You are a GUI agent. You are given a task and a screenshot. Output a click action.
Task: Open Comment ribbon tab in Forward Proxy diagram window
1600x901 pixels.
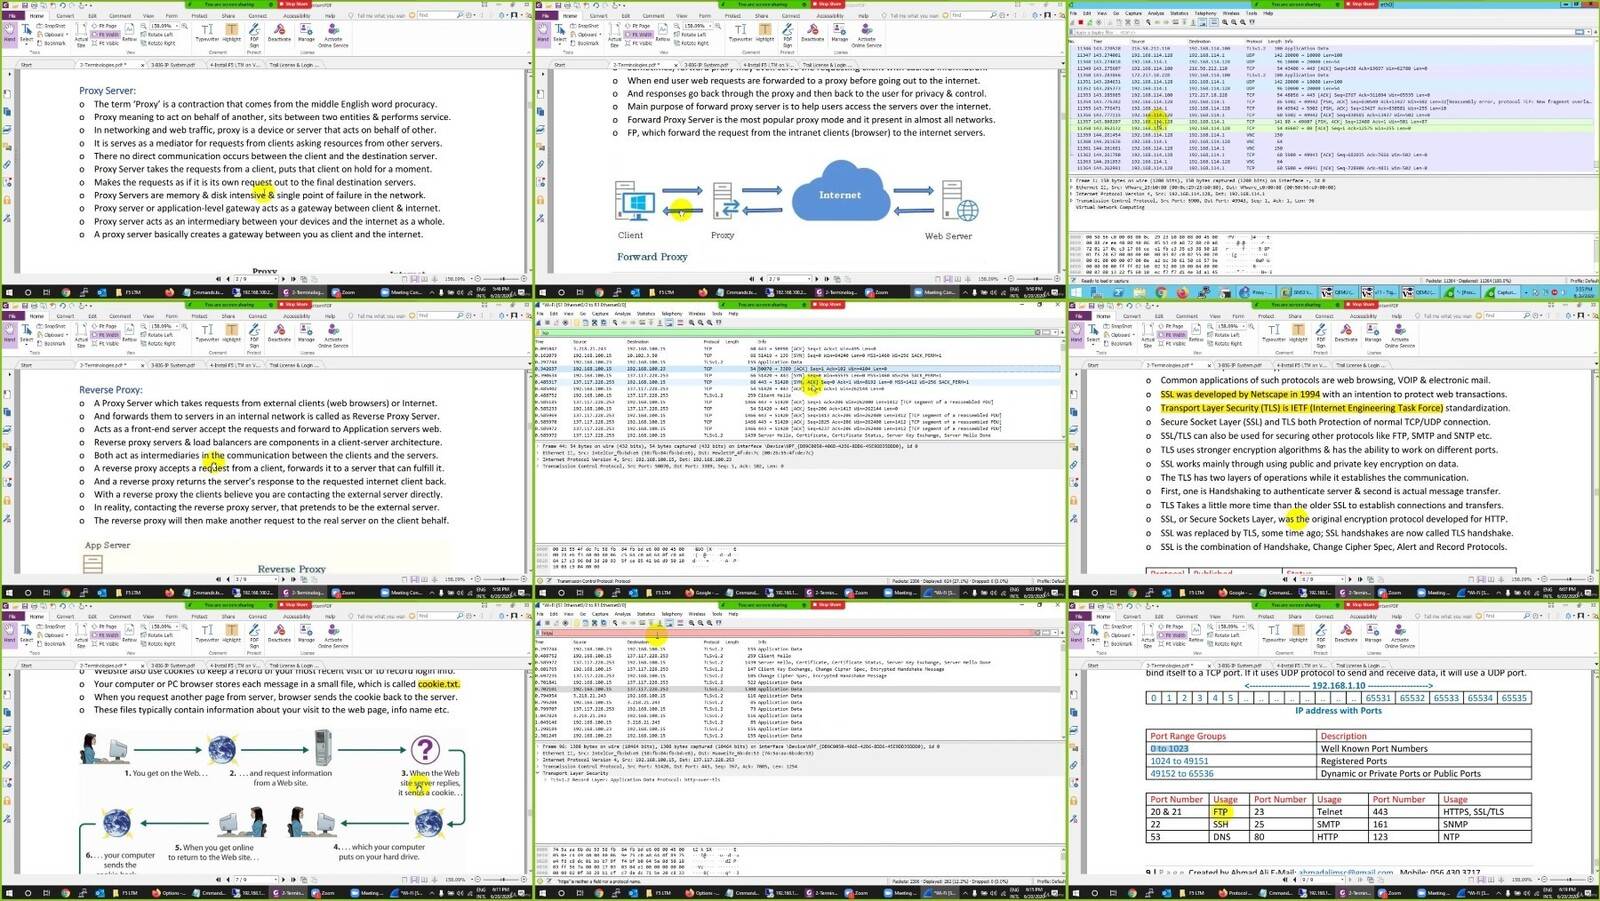(653, 15)
